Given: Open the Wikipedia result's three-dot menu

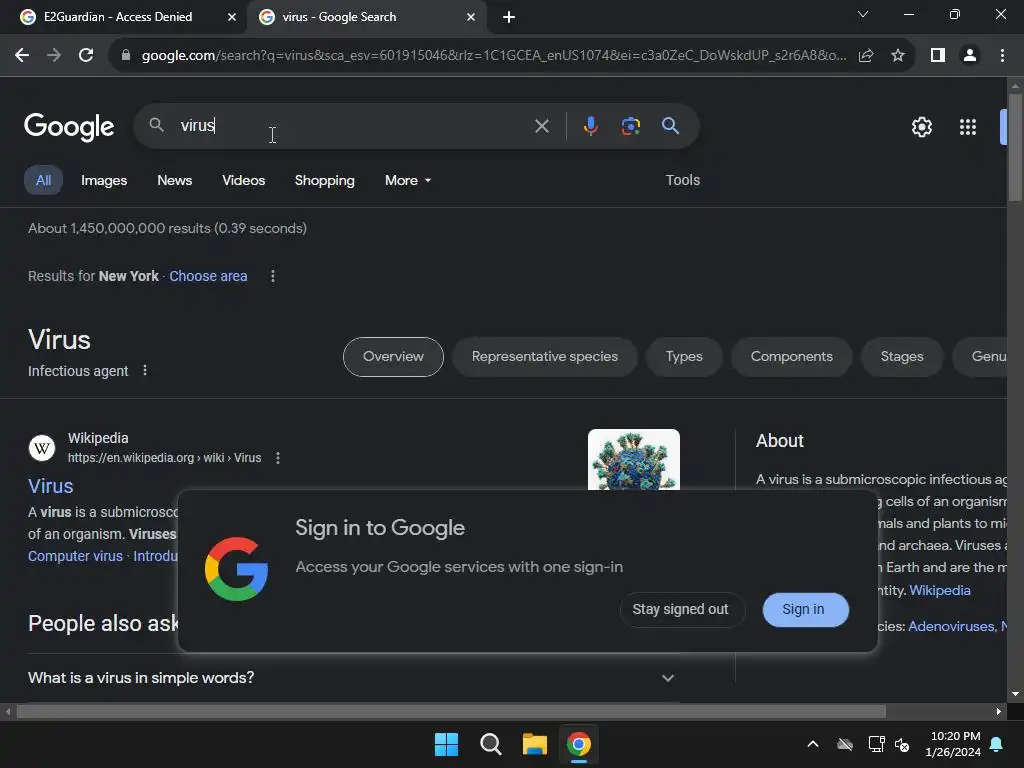Looking at the screenshot, I should [278, 458].
